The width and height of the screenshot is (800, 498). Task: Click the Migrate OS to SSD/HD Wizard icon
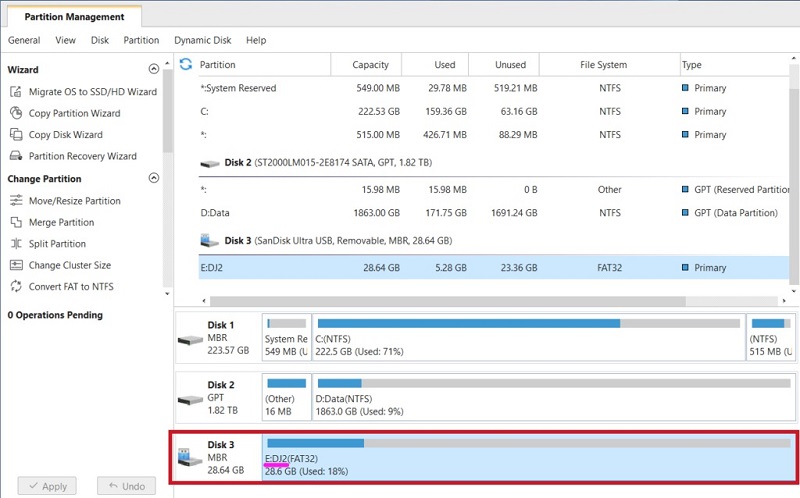16,92
